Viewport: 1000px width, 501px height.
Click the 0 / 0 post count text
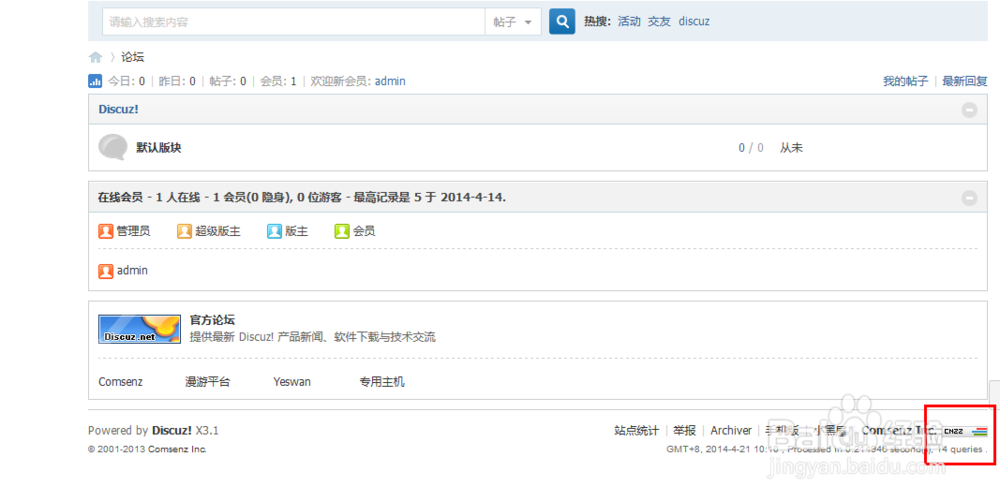coord(751,148)
